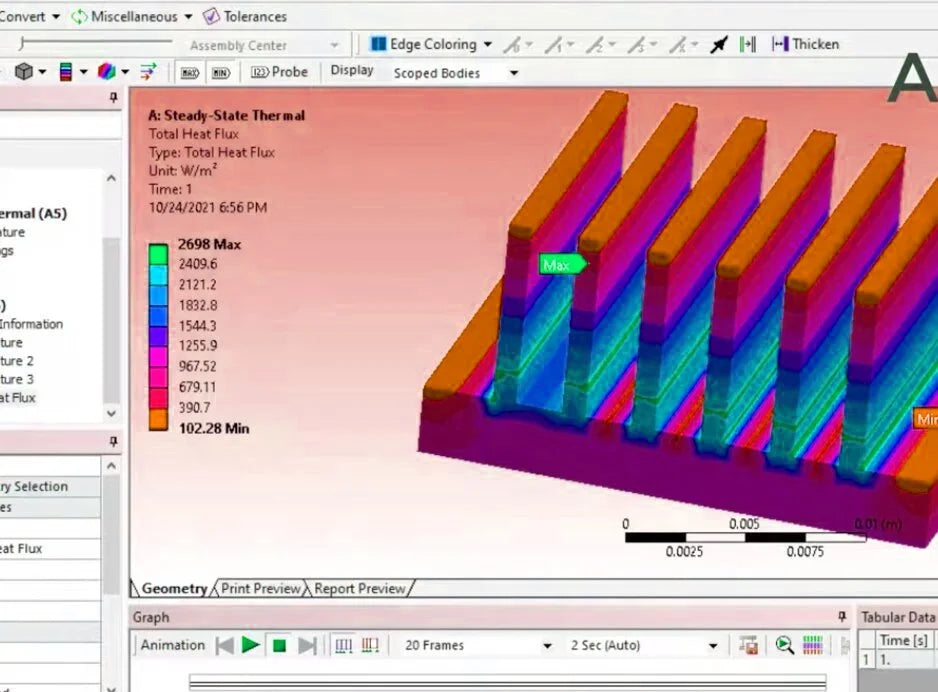Open the 20 Frames dropdown

[547, 646]
